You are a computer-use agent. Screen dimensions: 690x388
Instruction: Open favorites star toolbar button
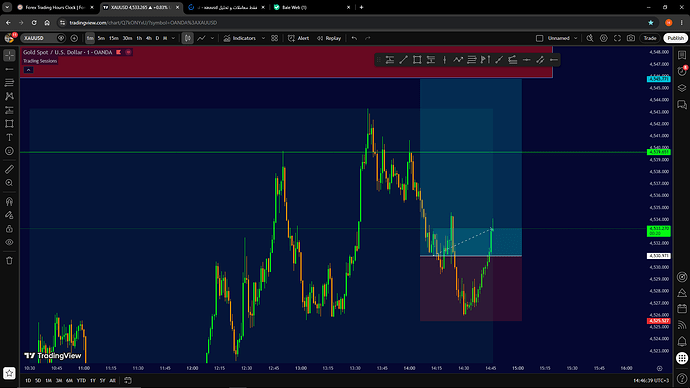(9, 373)
